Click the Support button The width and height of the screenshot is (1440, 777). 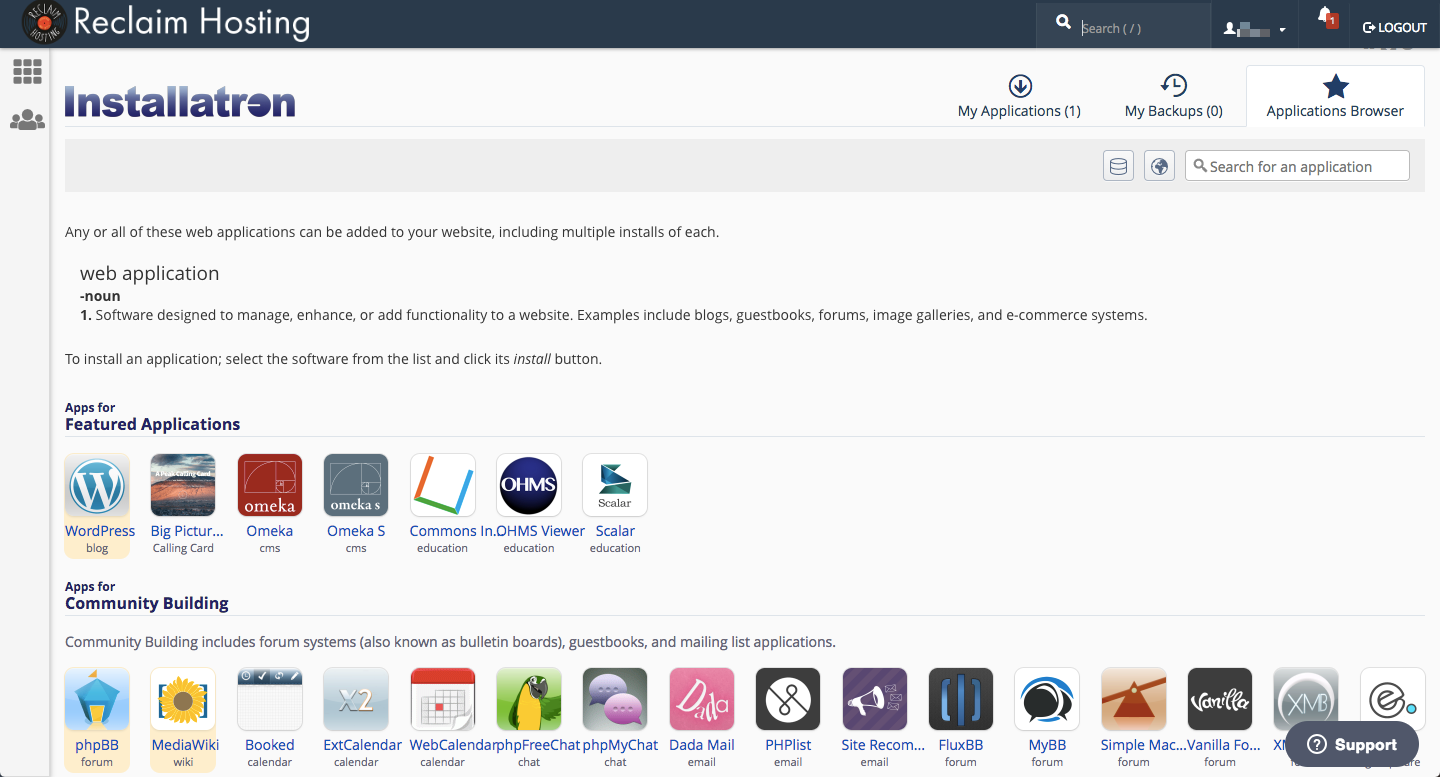1352,744
